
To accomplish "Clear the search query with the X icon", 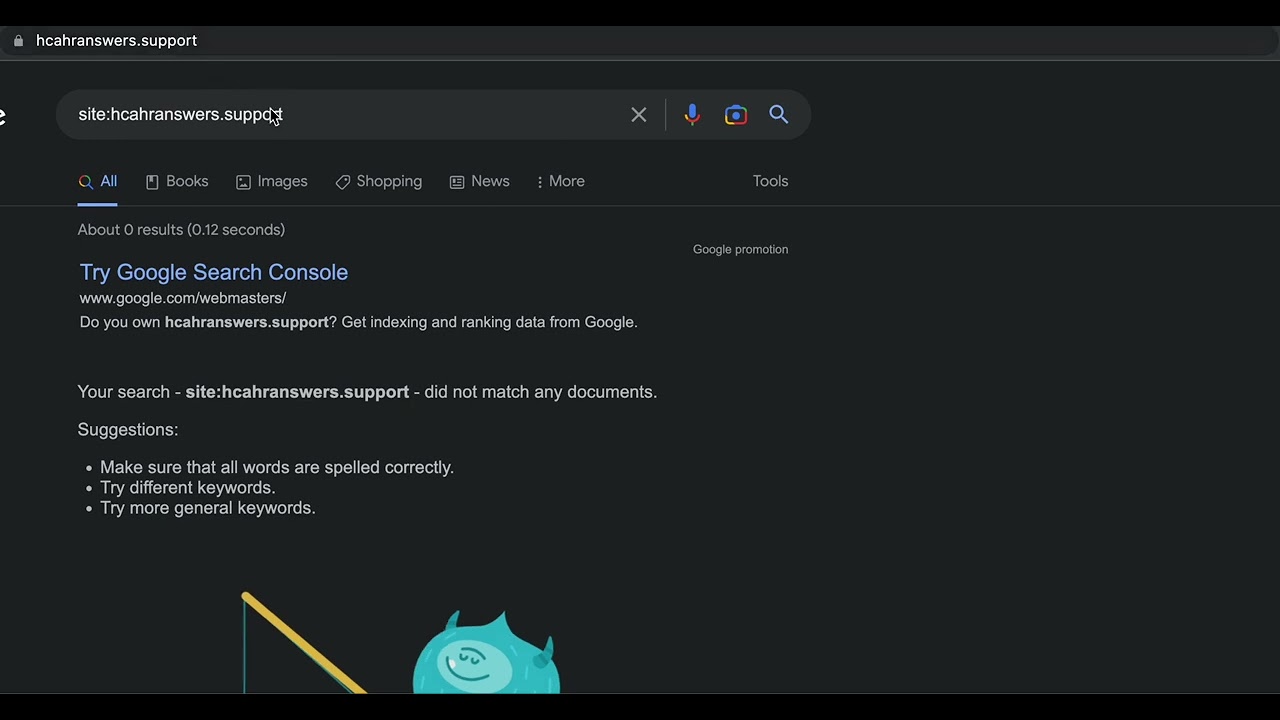I will point(639,115).
